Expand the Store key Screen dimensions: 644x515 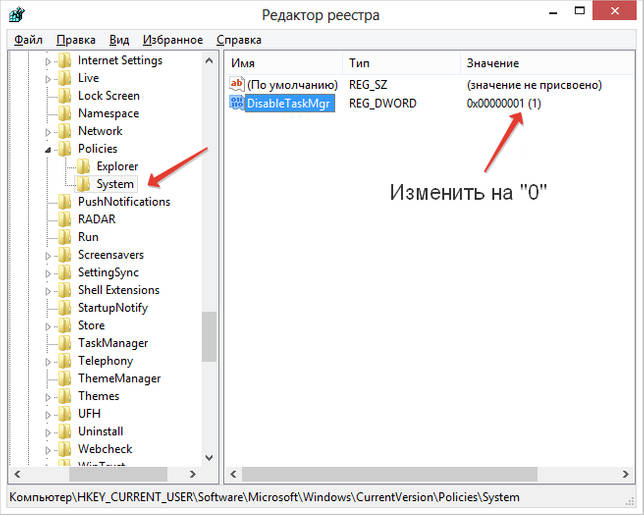tap(48, 326)
